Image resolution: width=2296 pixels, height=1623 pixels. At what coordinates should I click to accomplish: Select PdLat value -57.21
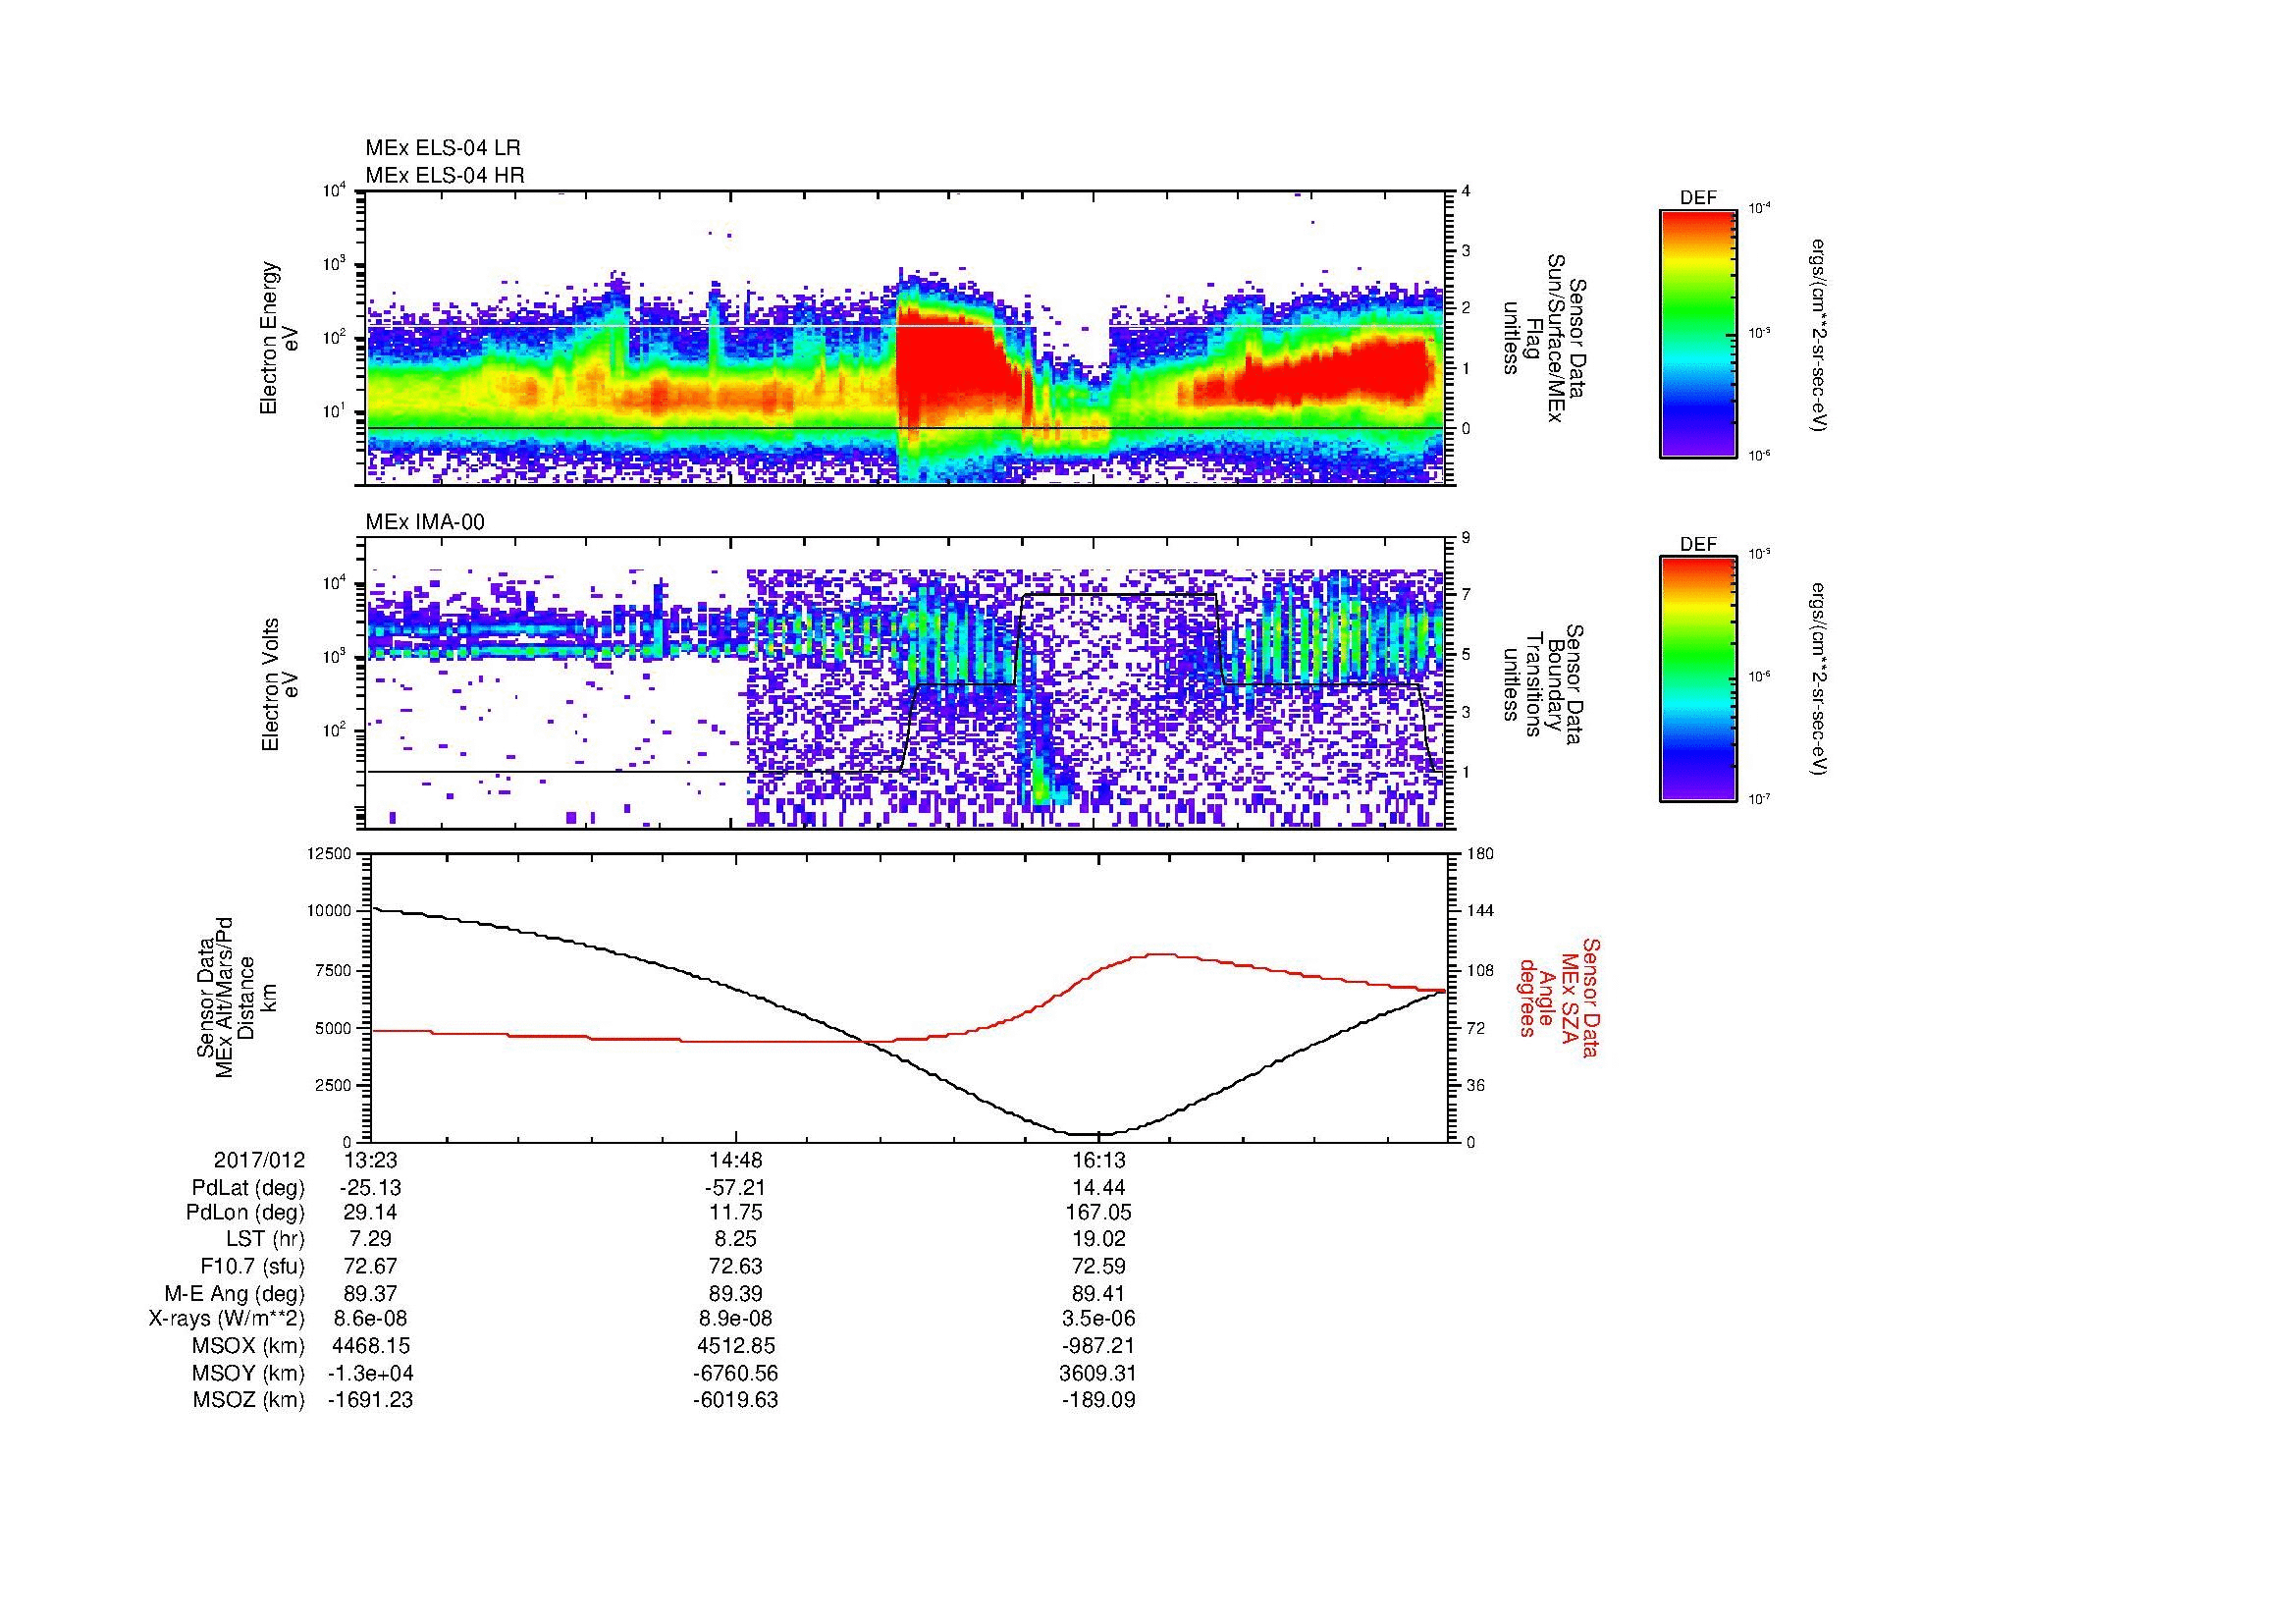[735, 1188]
